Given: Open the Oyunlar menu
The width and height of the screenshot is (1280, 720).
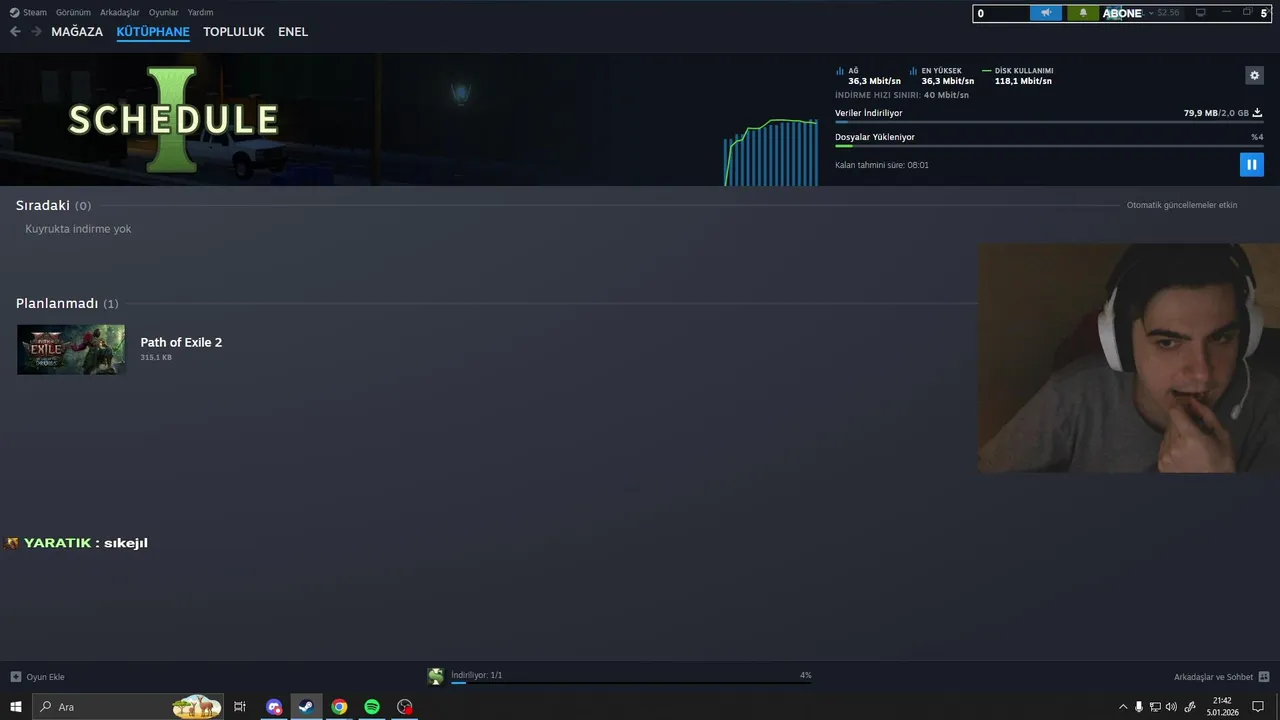Looking at the screenshot, I should (164, 12).
